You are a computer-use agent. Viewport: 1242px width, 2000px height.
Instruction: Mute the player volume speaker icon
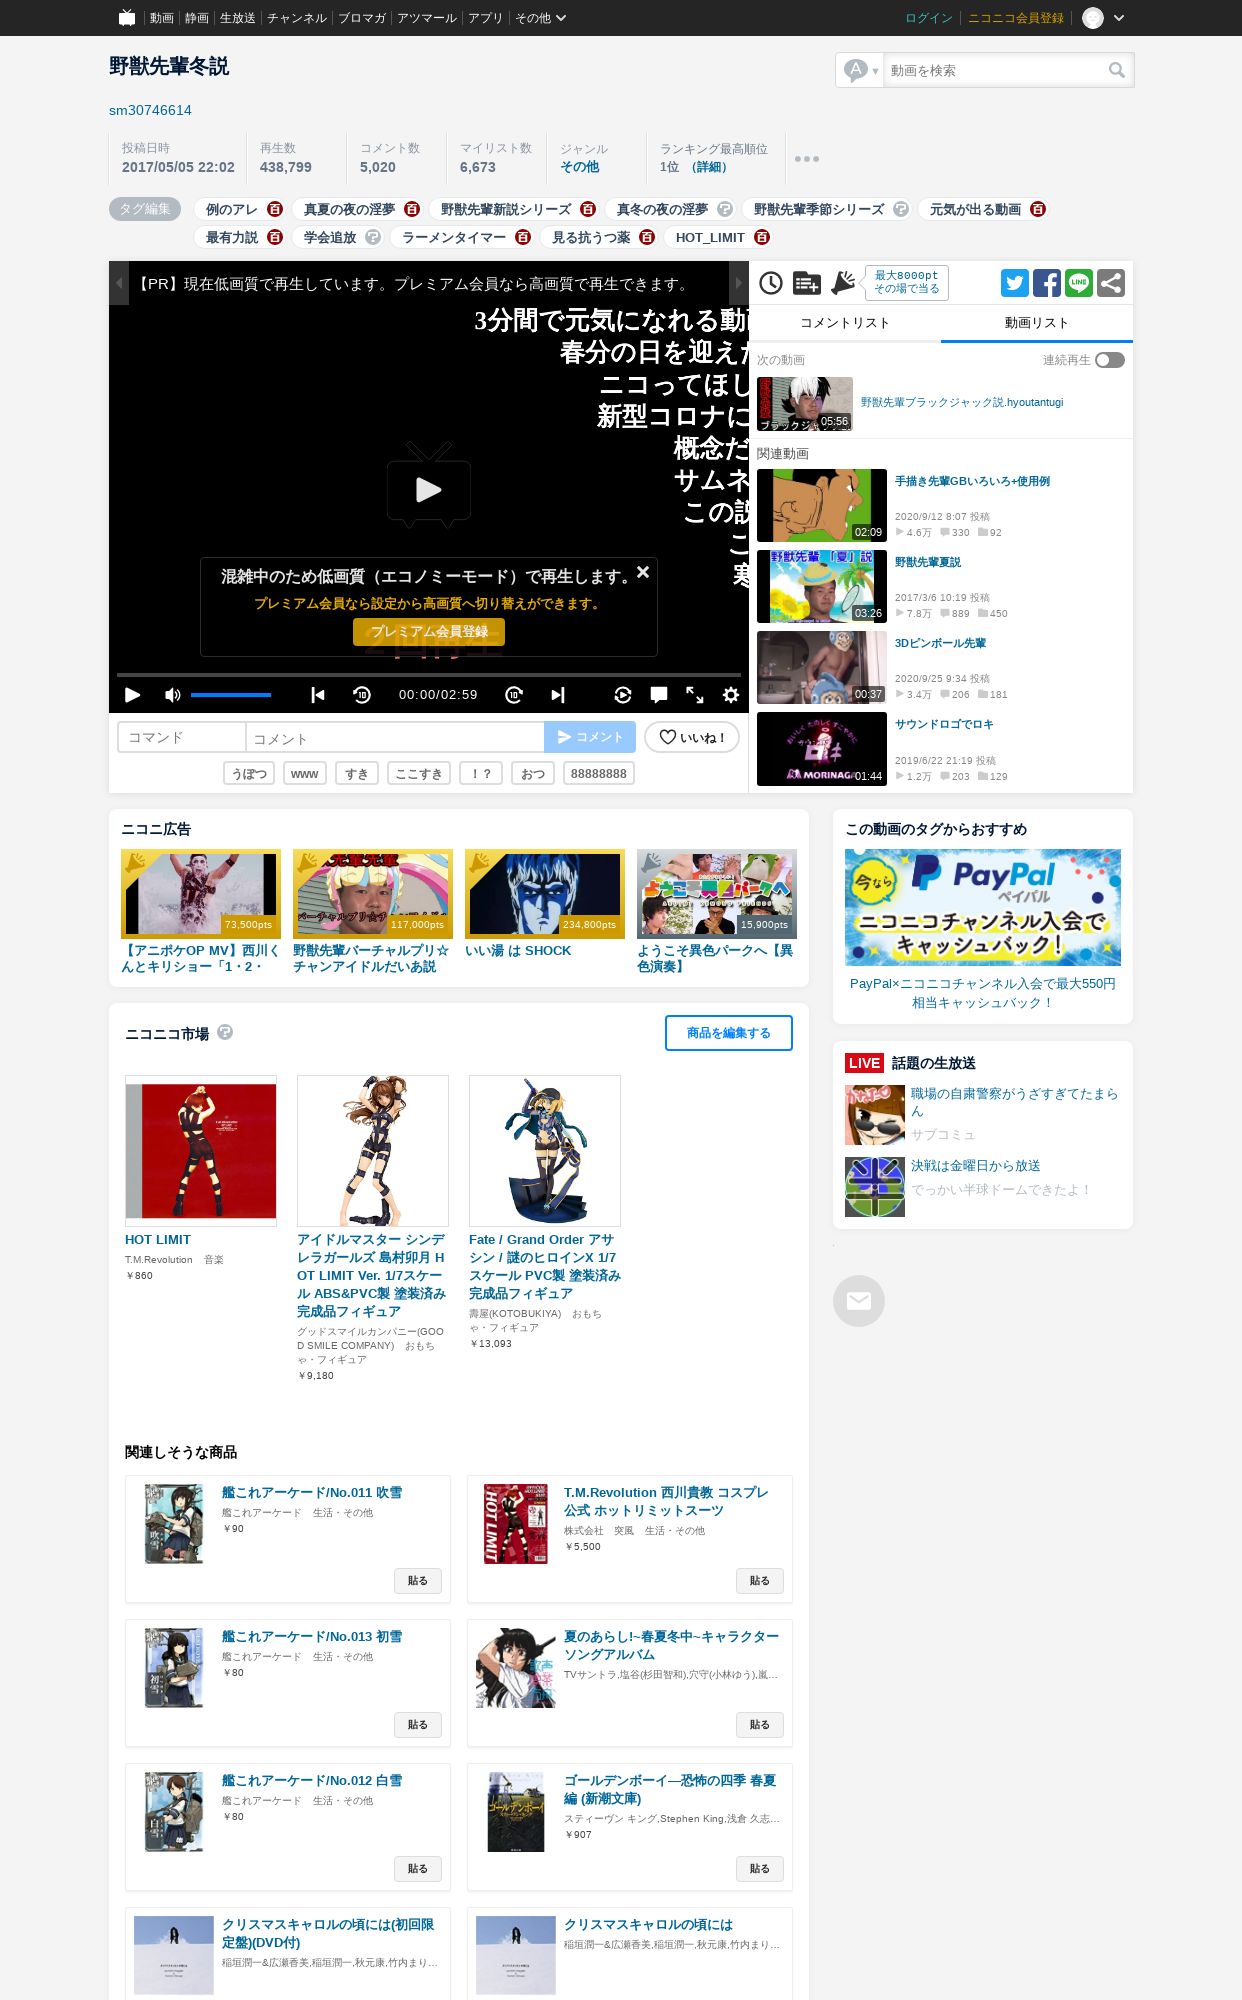pyautogui.click(x=172, y=695)
